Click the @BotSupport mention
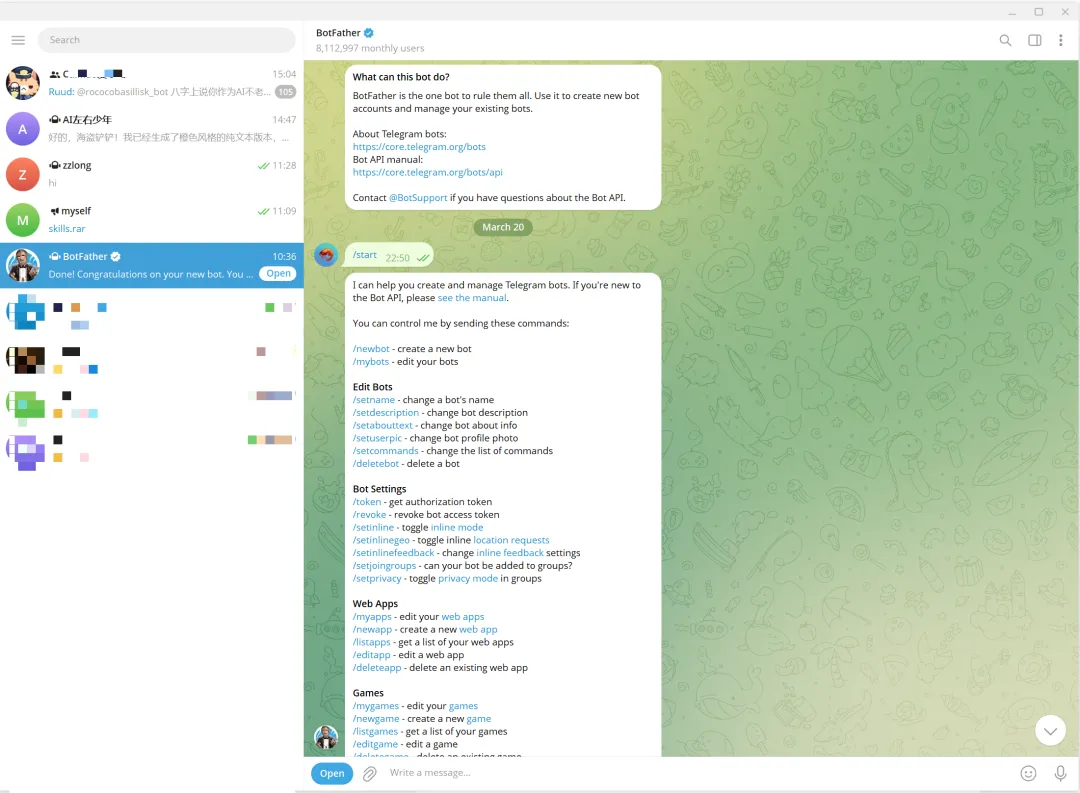 (x=418, y=198)
